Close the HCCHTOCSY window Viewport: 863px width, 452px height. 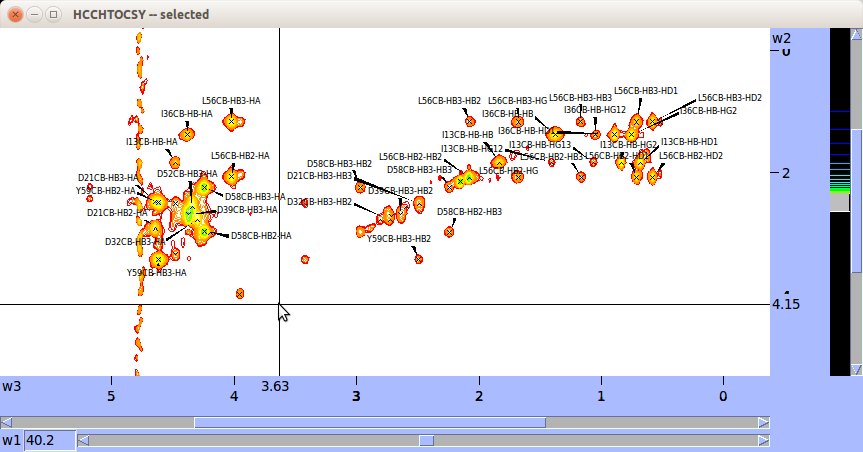15,14
